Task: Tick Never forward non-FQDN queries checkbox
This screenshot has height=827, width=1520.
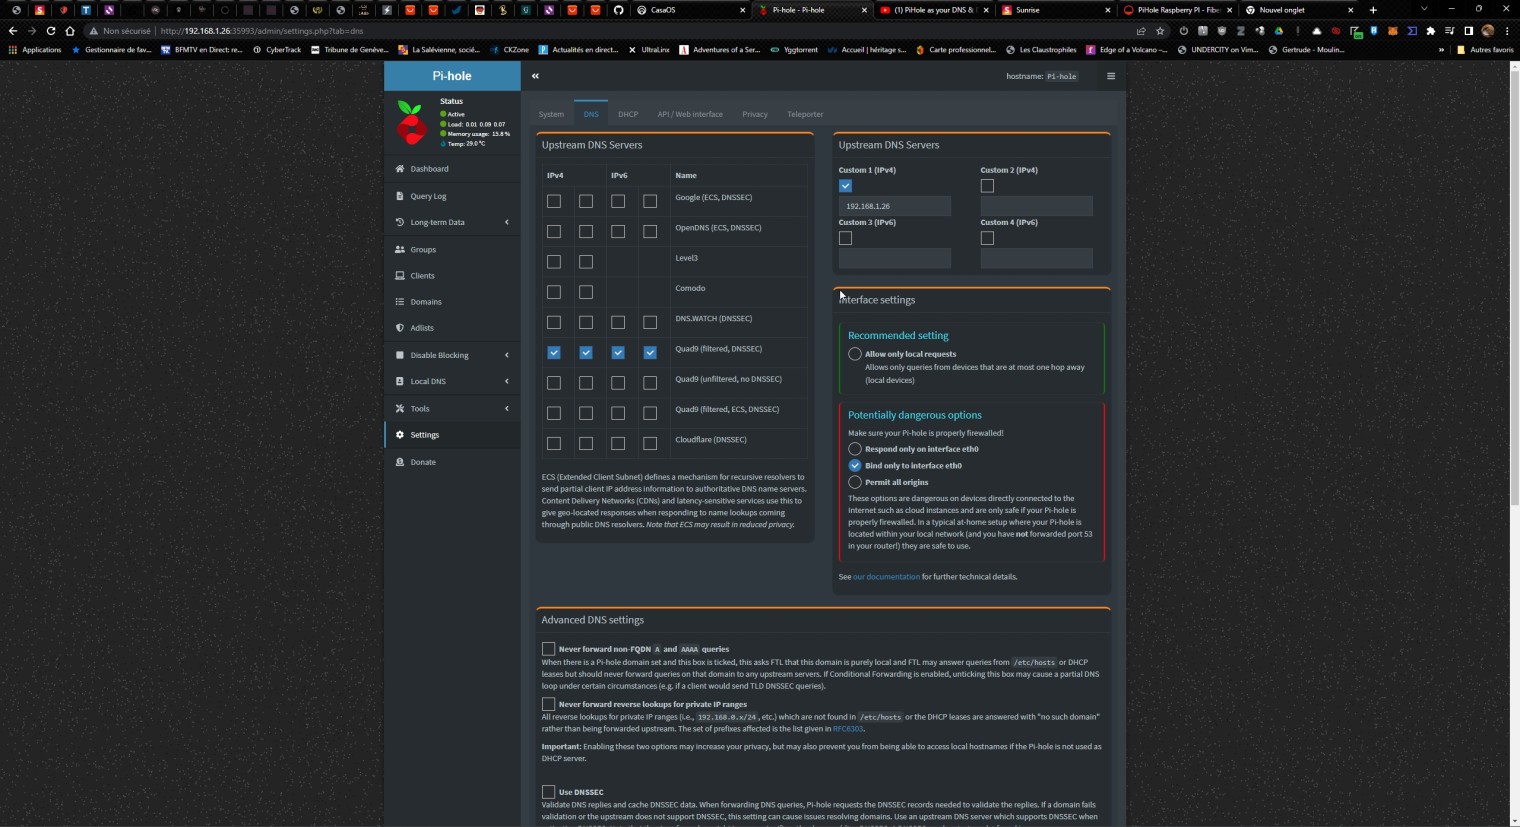Action: click(x=548, y=649)
